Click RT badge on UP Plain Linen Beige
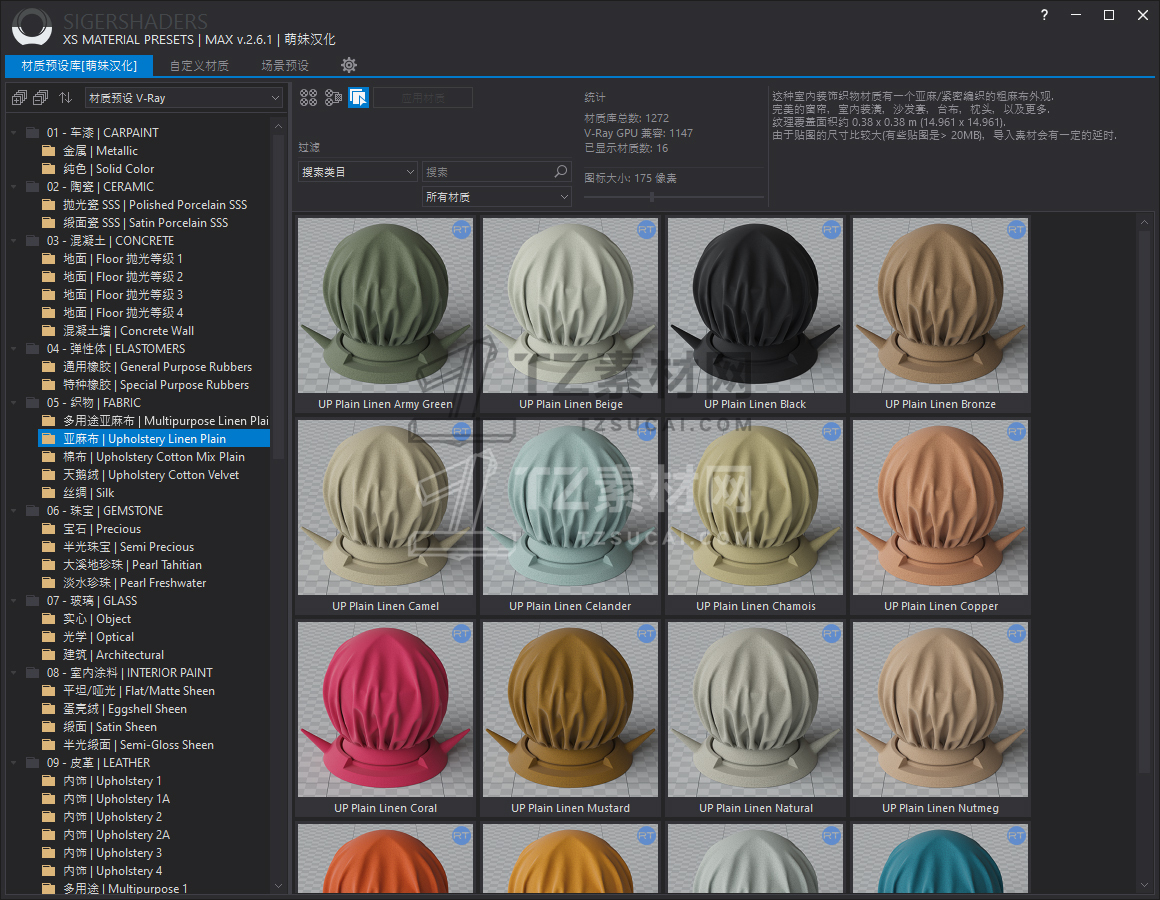 pyautogui.click(x=646, y=230)
